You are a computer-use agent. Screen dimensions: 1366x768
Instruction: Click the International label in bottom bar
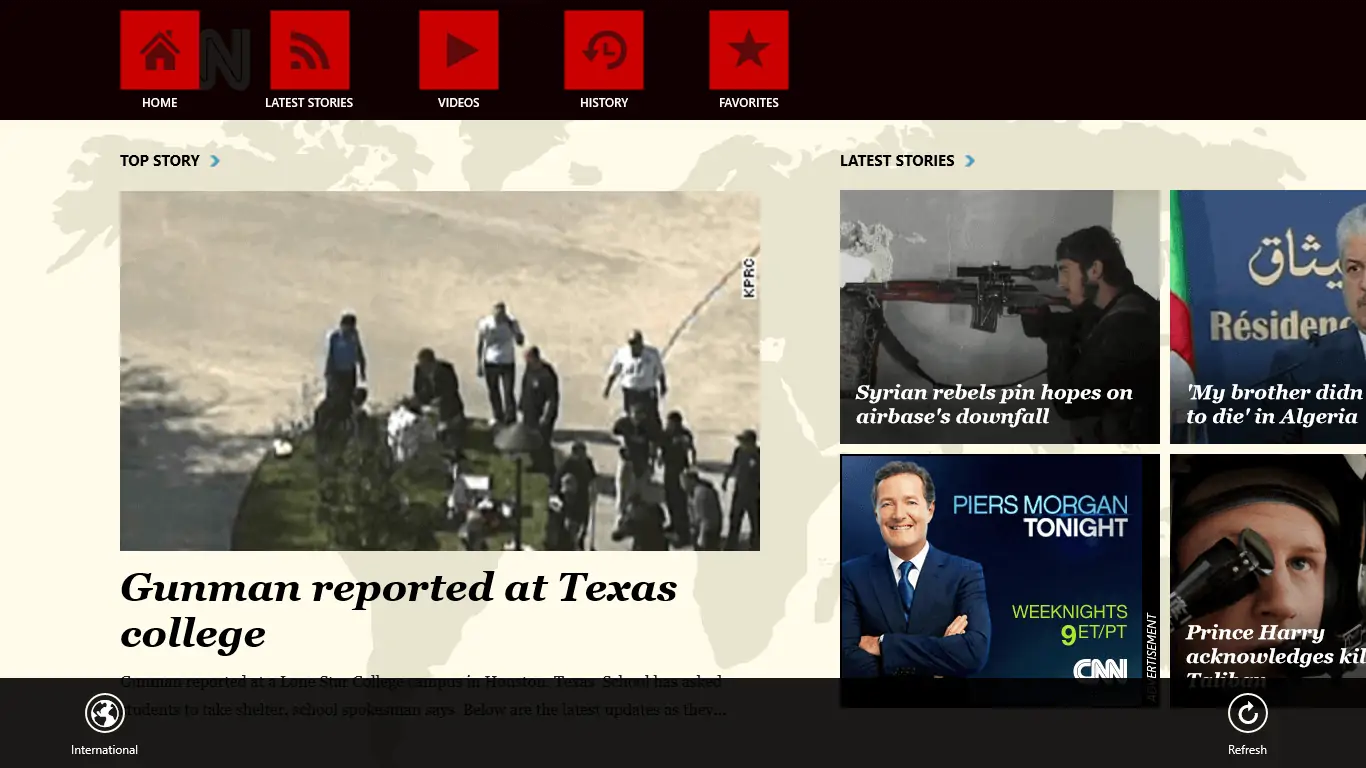point(104,750)
